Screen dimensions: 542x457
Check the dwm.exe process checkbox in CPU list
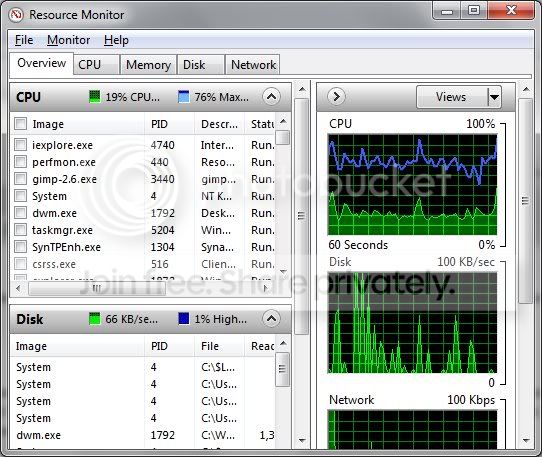pyautogui.click(x=20, y=213)
